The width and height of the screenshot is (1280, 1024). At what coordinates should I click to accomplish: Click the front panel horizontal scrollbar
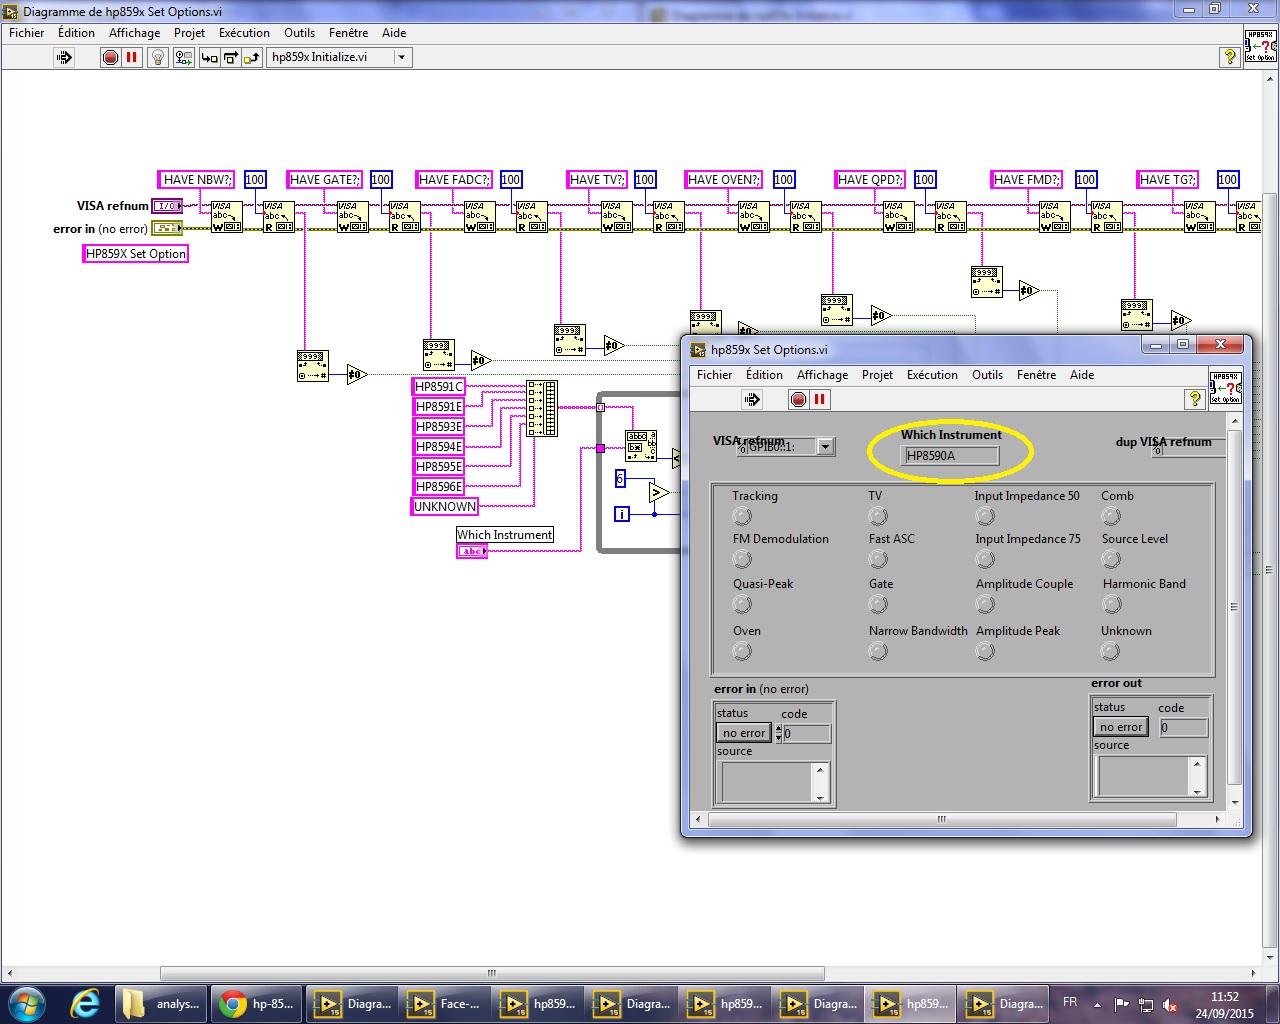click(x=941, y=819)
